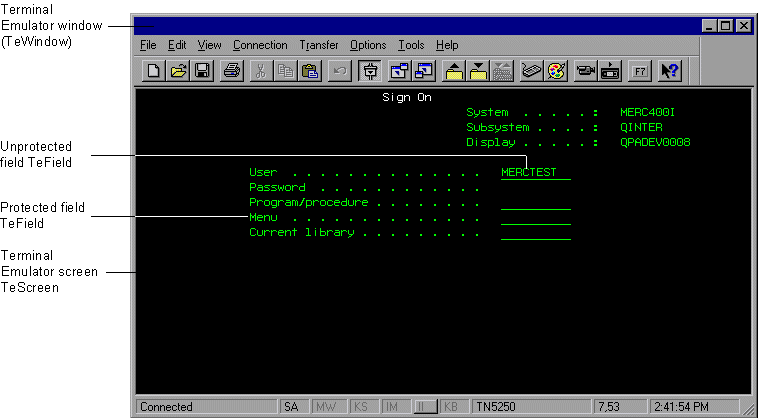Expand the Options menu
This screenshot has height=418, width=758.
pos(368,45)
